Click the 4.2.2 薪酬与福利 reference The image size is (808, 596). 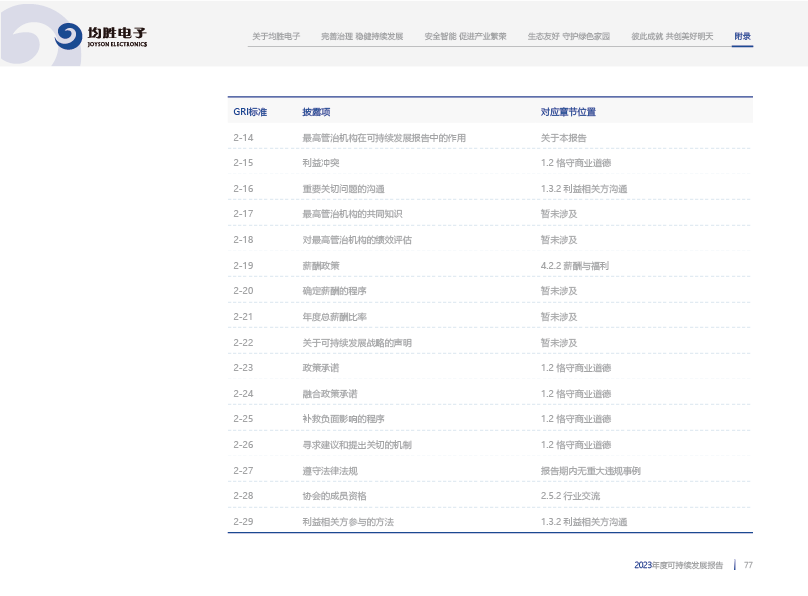pyautogui.click(x=574, y=266)
